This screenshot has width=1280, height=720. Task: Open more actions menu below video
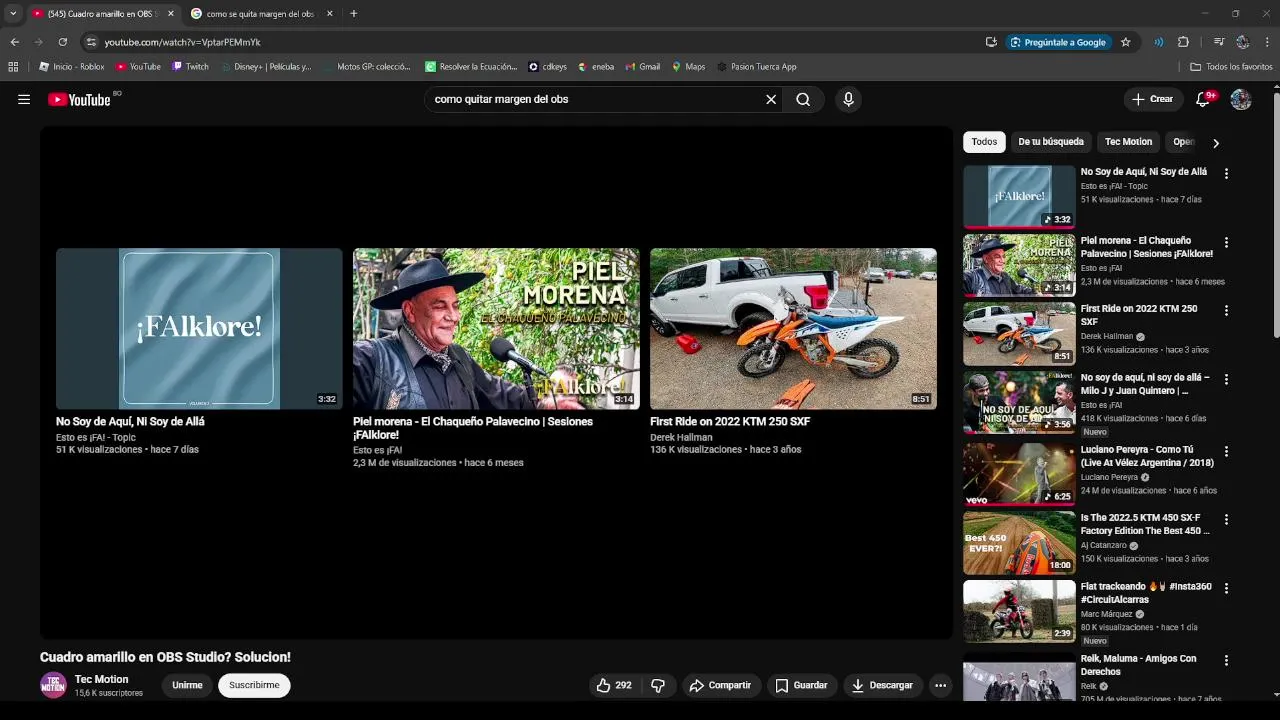(940, 685)
